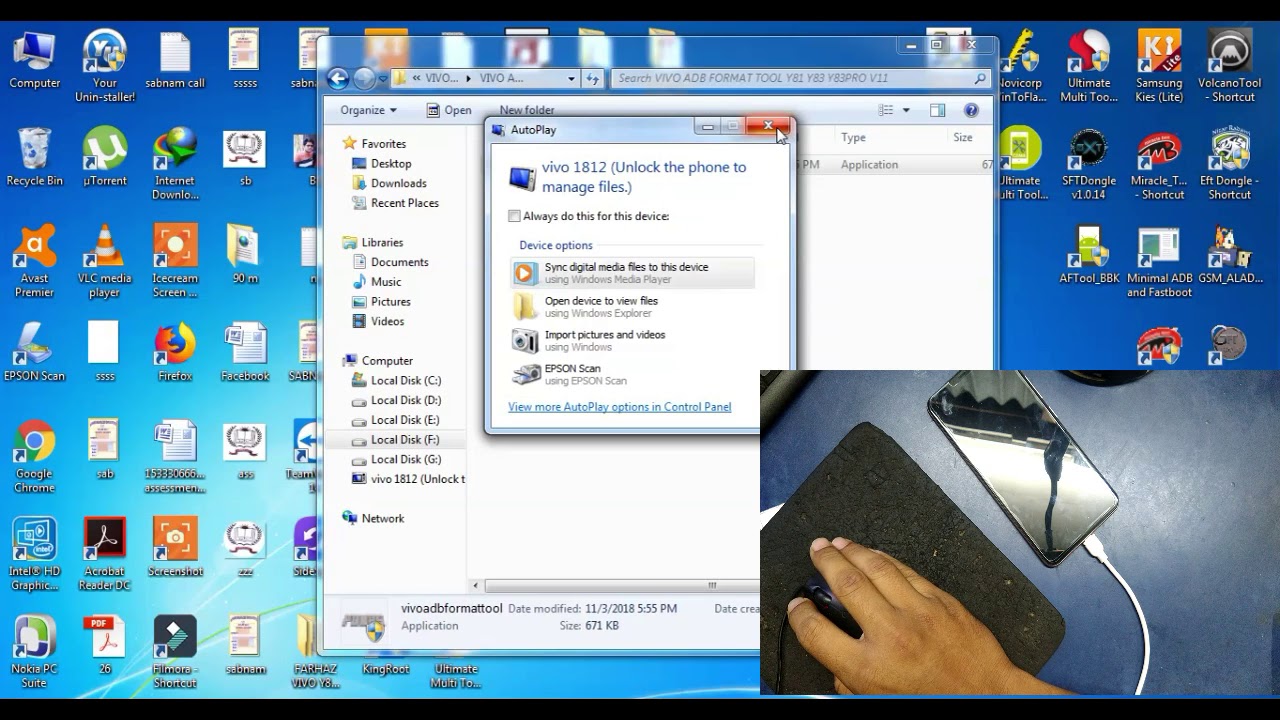Viewport: 1280px width, 720px height.
Task: Open the view options dropdown arrow
Action: point(906,110)
